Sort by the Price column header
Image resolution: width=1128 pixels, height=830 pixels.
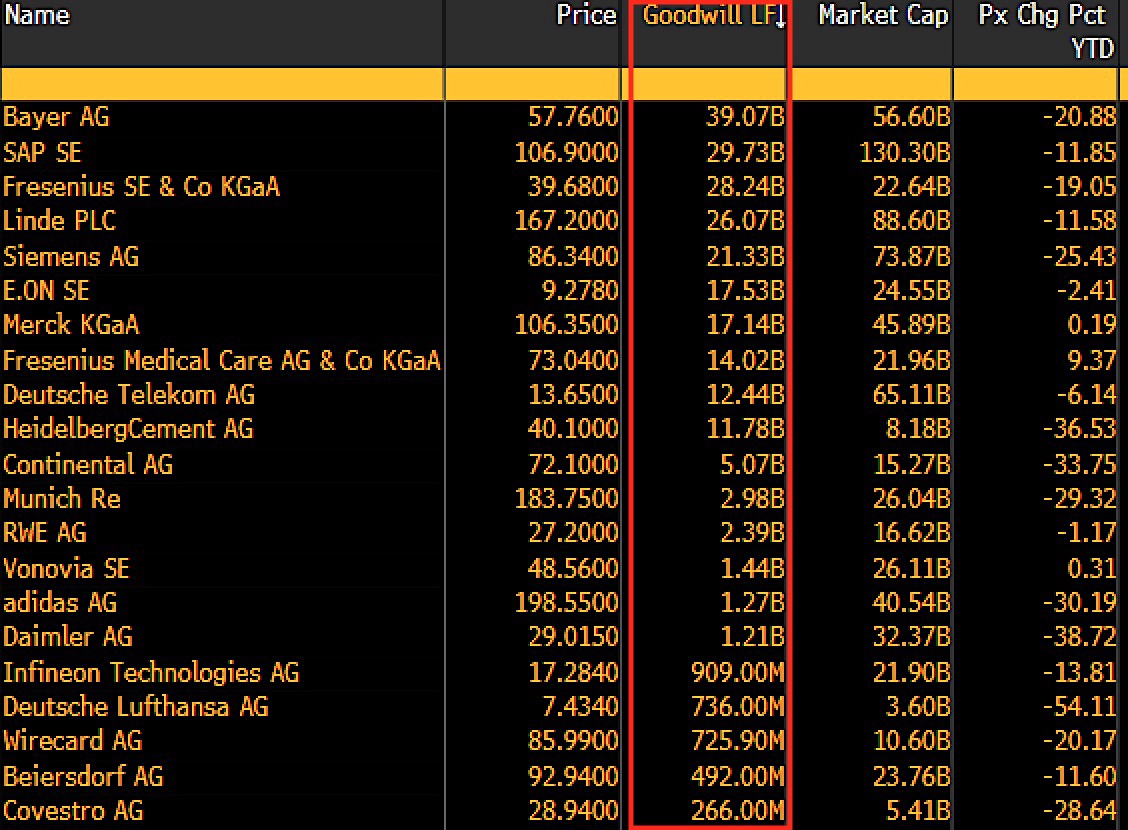[586, 15]
